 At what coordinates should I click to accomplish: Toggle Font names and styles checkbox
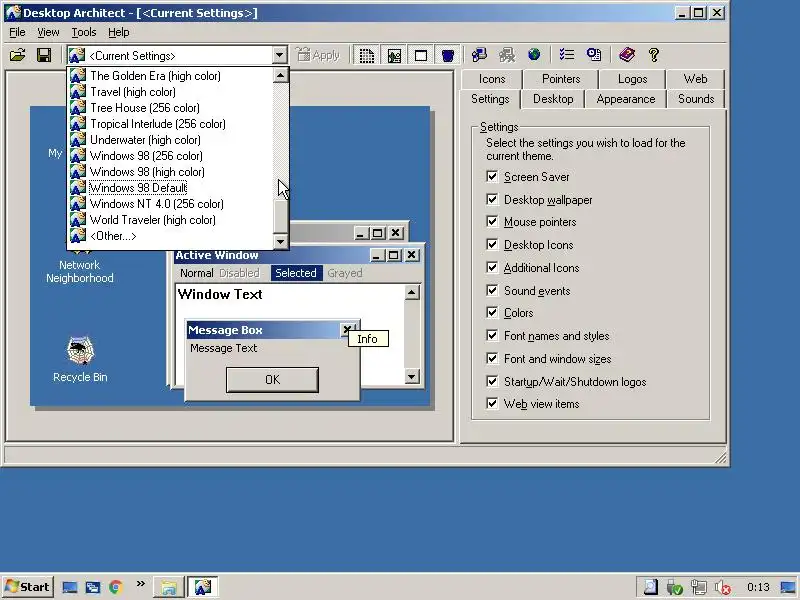coord(492,335)
